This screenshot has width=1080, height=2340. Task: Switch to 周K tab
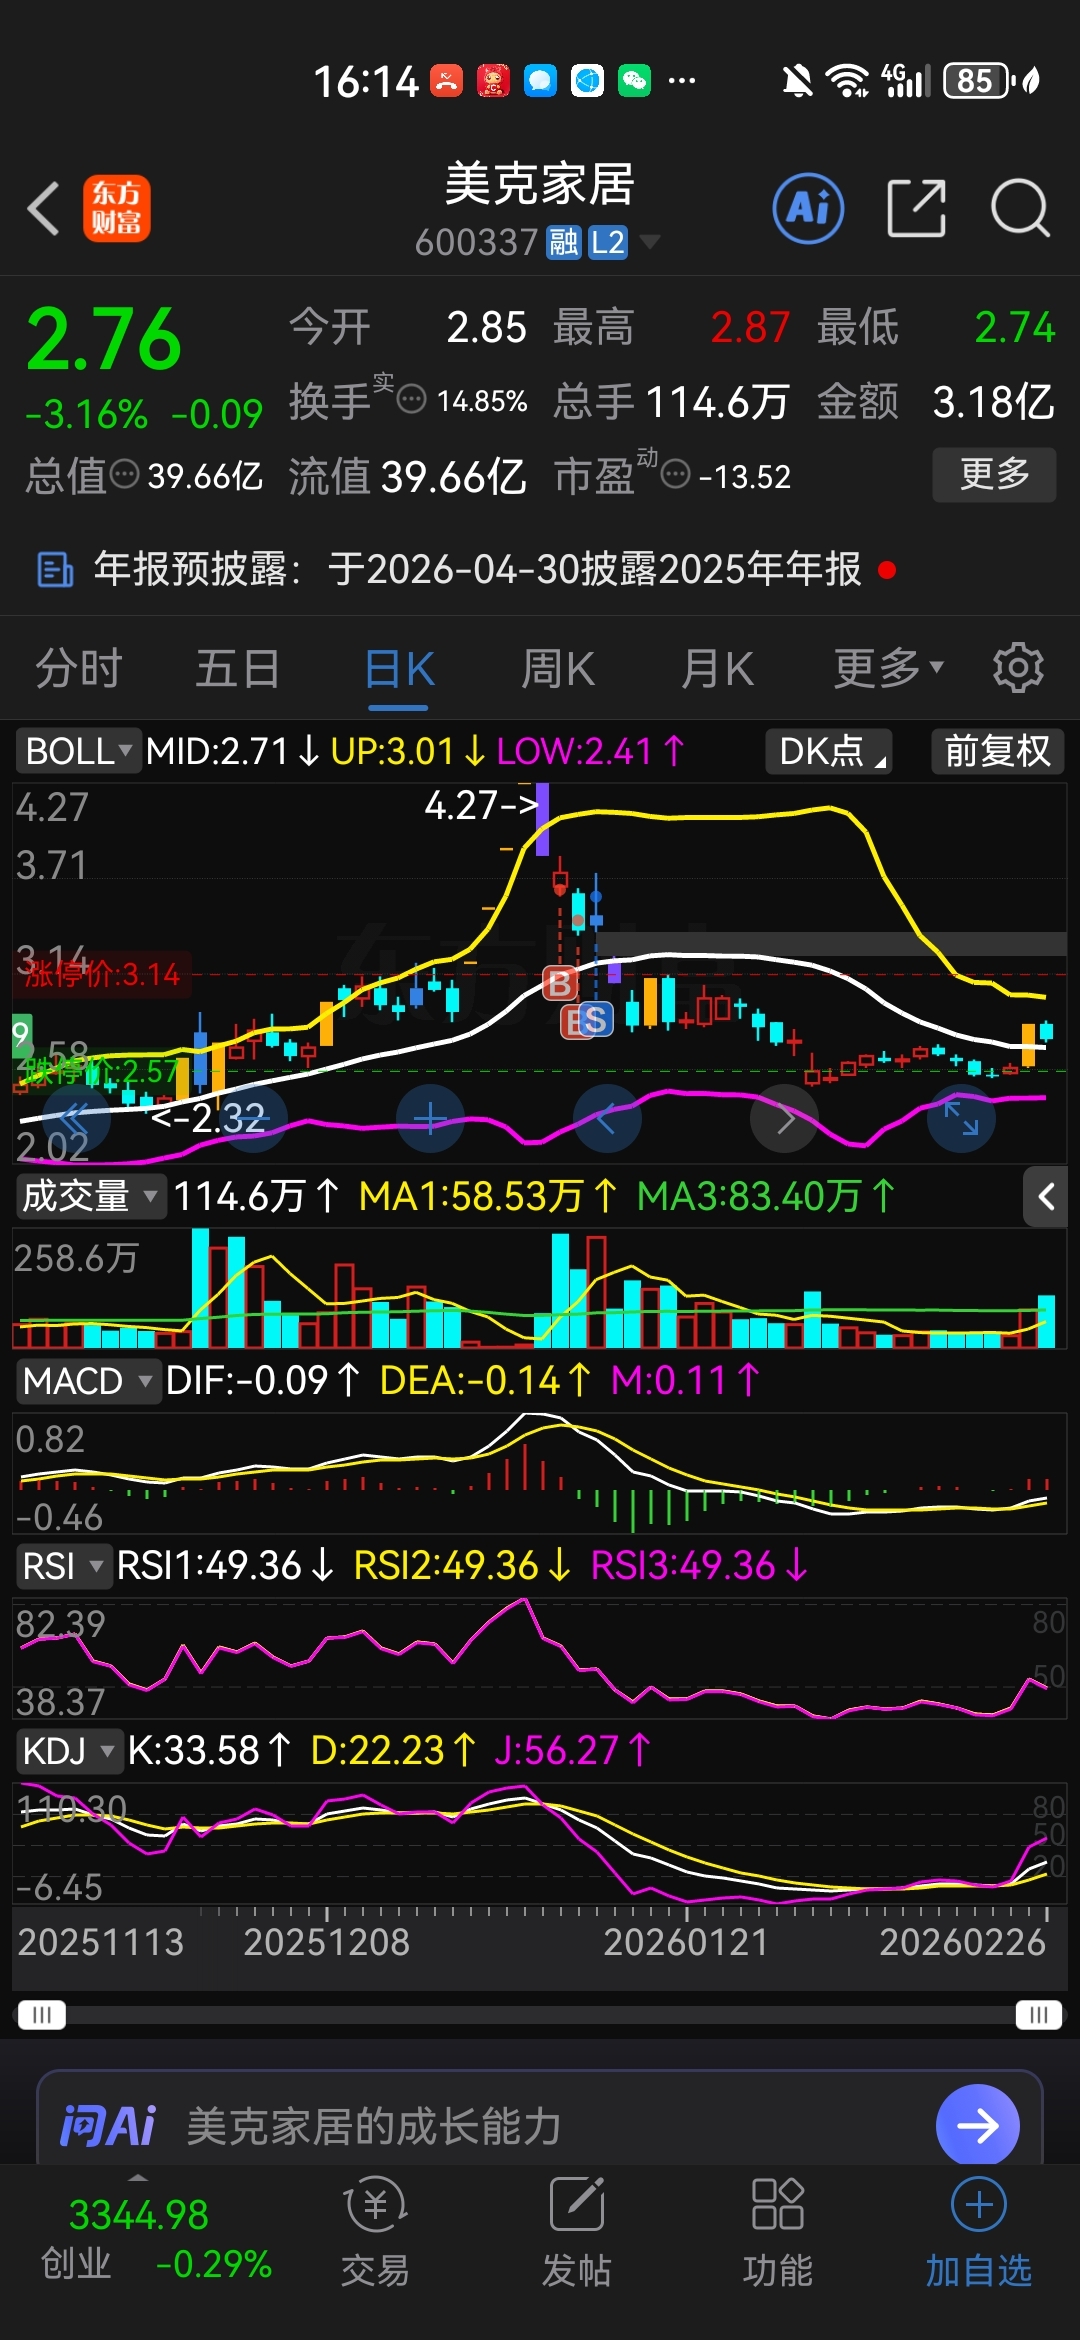click(x=558, y=667)
